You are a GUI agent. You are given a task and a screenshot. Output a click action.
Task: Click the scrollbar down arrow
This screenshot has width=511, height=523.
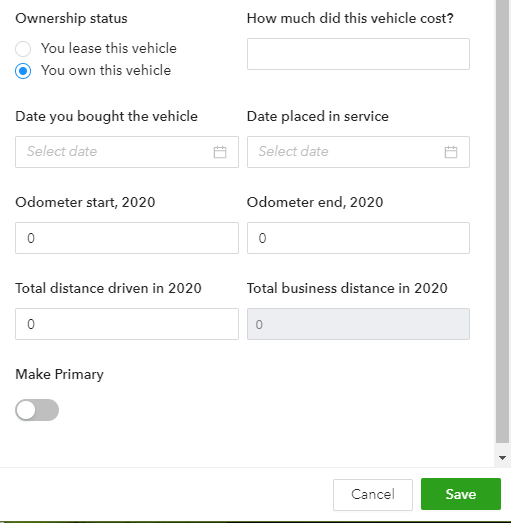(x=502, y=458)
